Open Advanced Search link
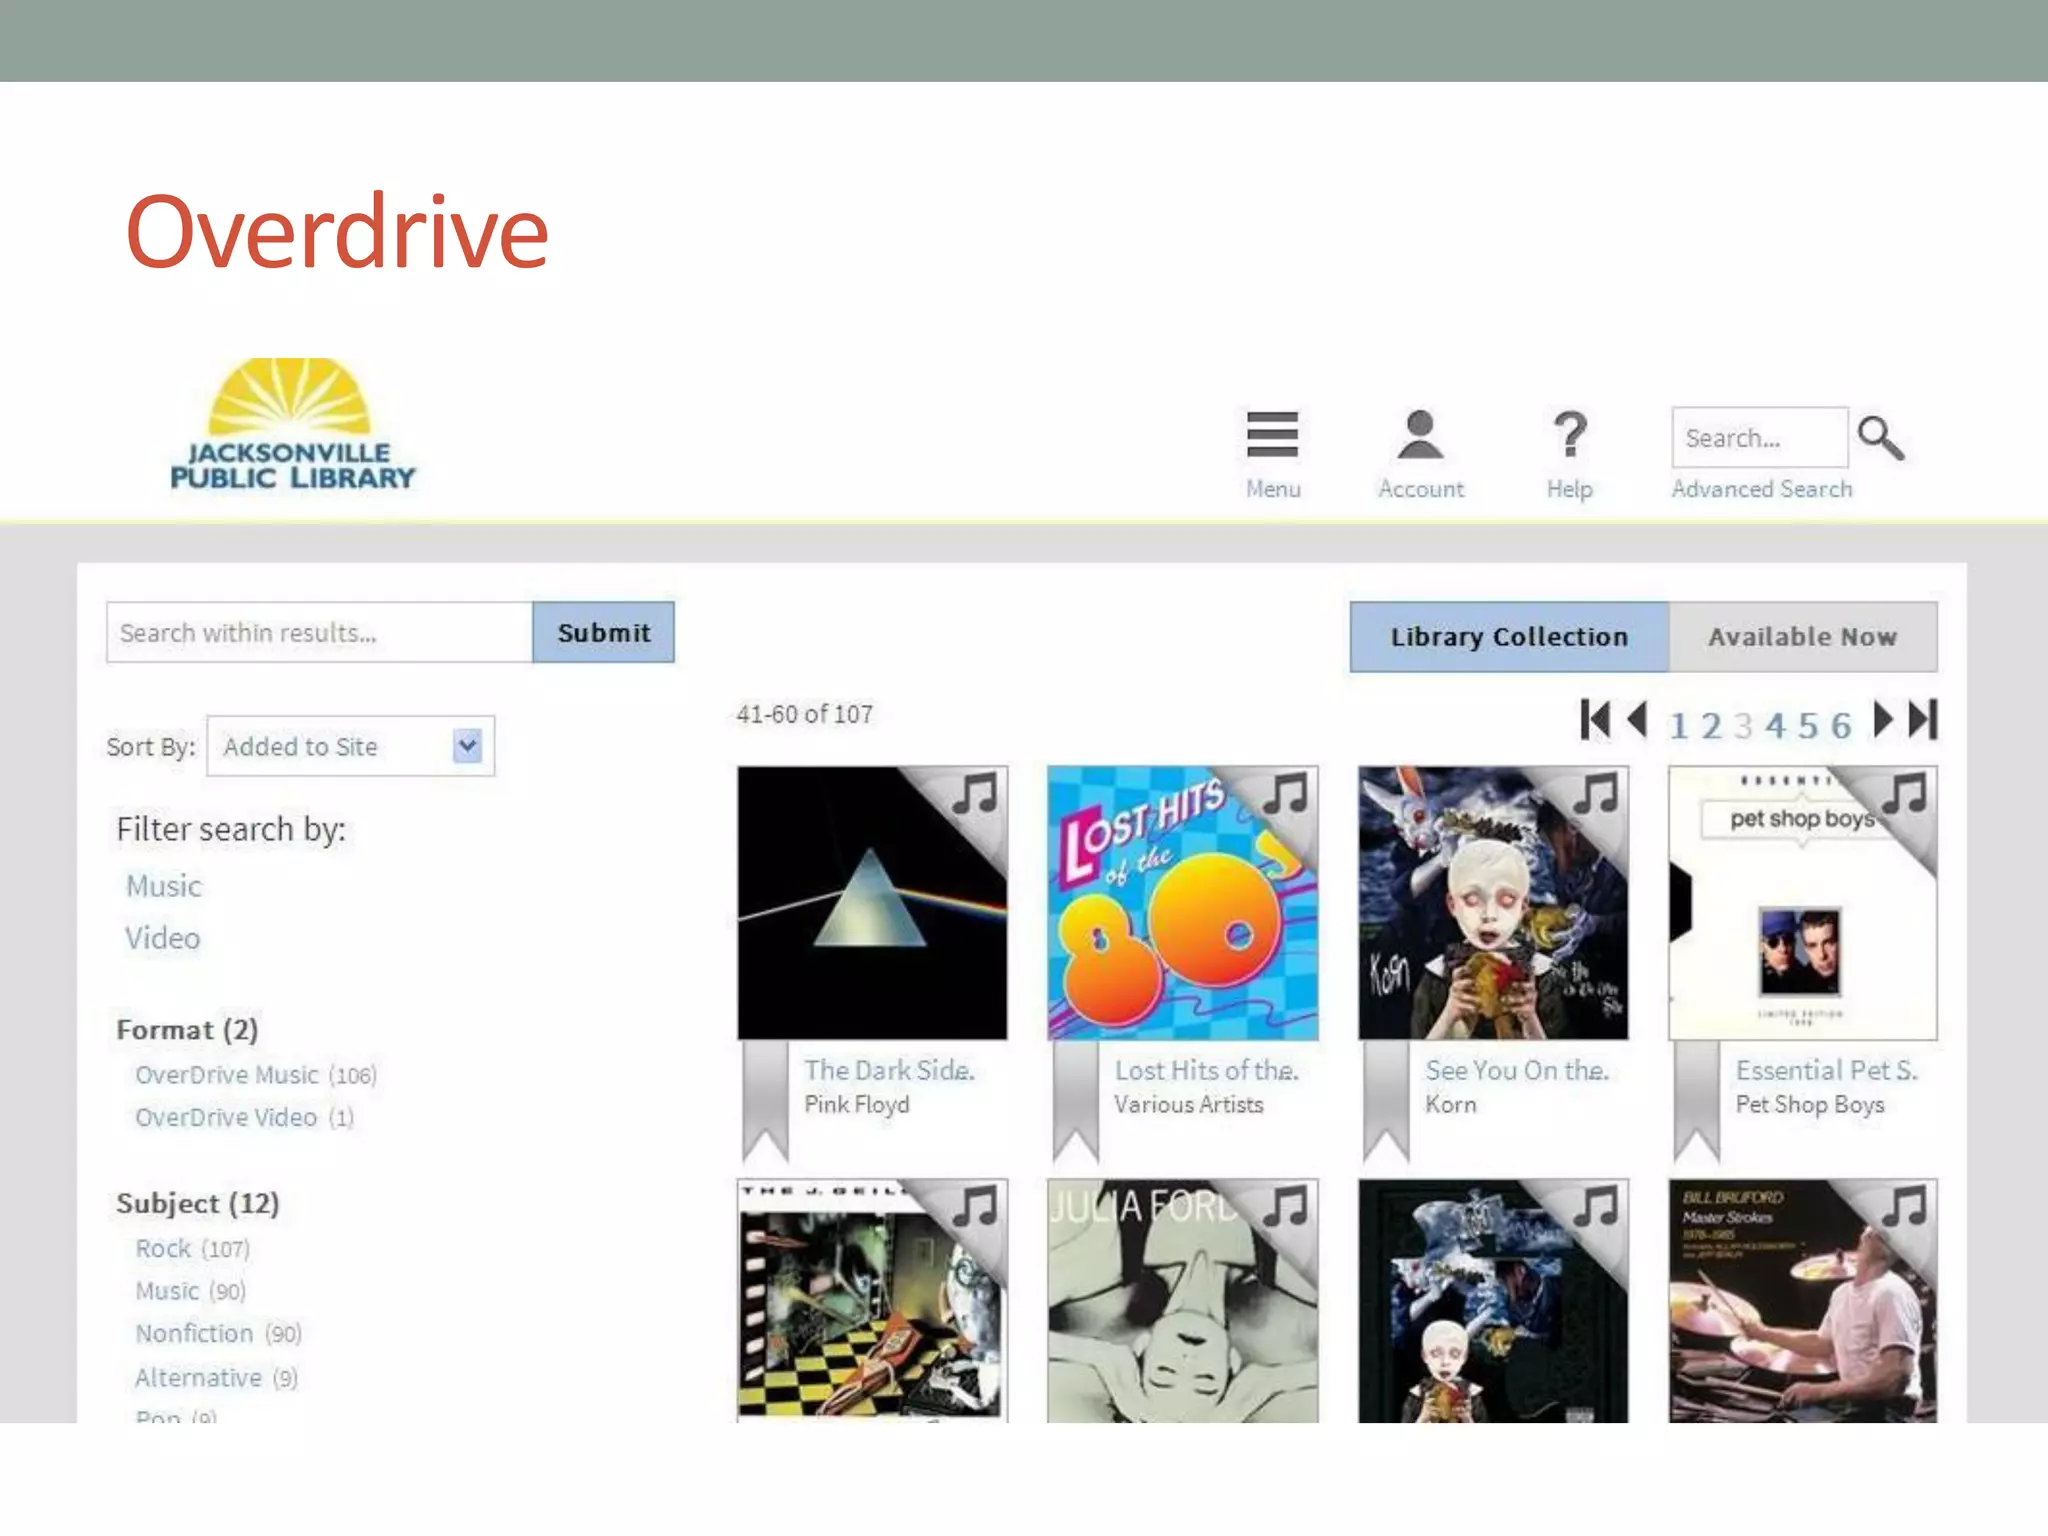The image size is (2048, 1536). click(x=1762, y=489)
